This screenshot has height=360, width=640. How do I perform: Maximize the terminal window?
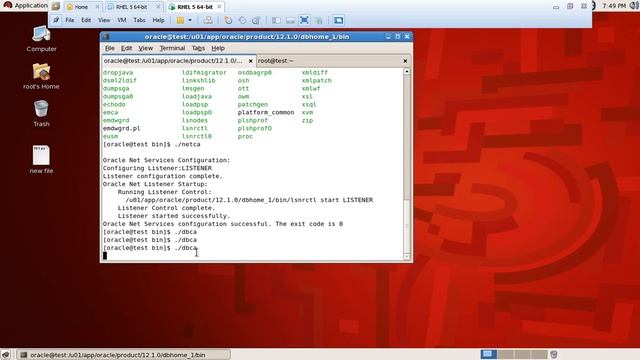click(398, 37)
